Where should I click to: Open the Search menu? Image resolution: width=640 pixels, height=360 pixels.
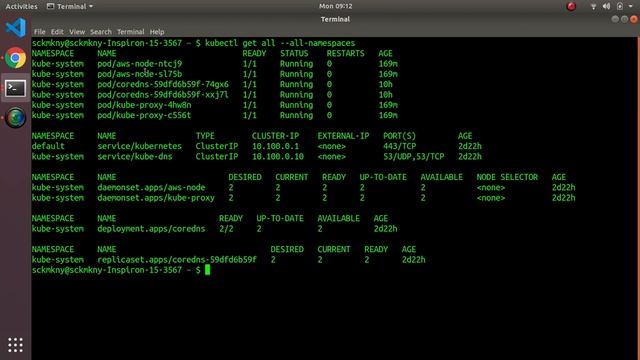click(x=101, y=32)
